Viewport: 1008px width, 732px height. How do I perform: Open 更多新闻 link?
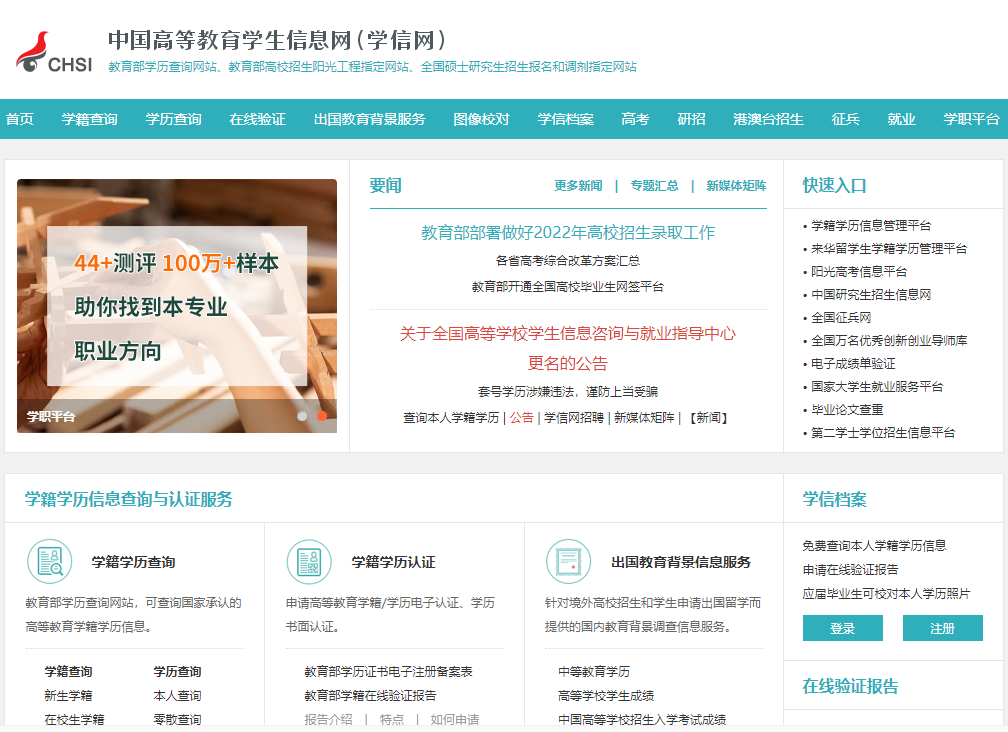click(x=579, y=186)
